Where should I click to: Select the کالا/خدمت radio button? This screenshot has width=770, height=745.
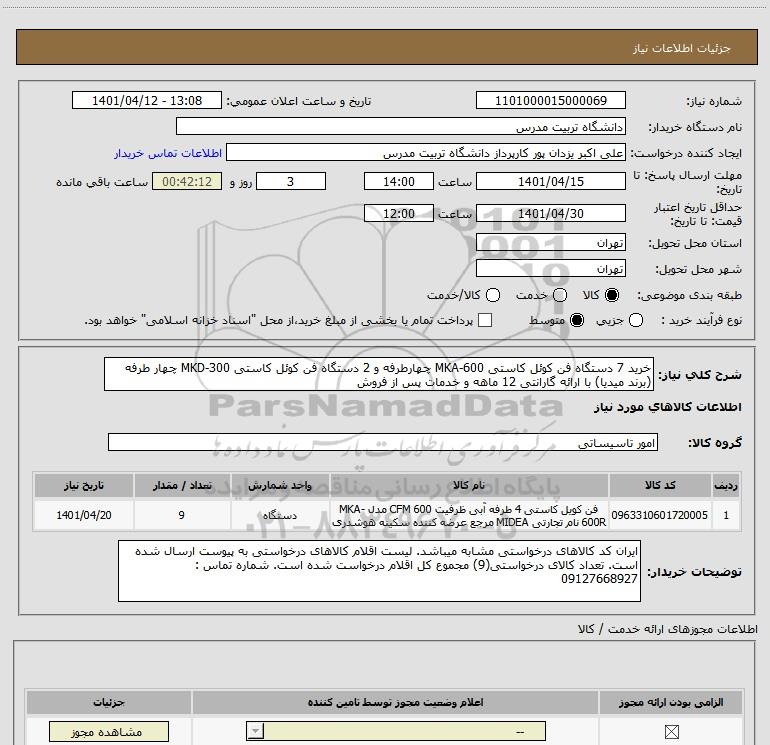[493, 295]
